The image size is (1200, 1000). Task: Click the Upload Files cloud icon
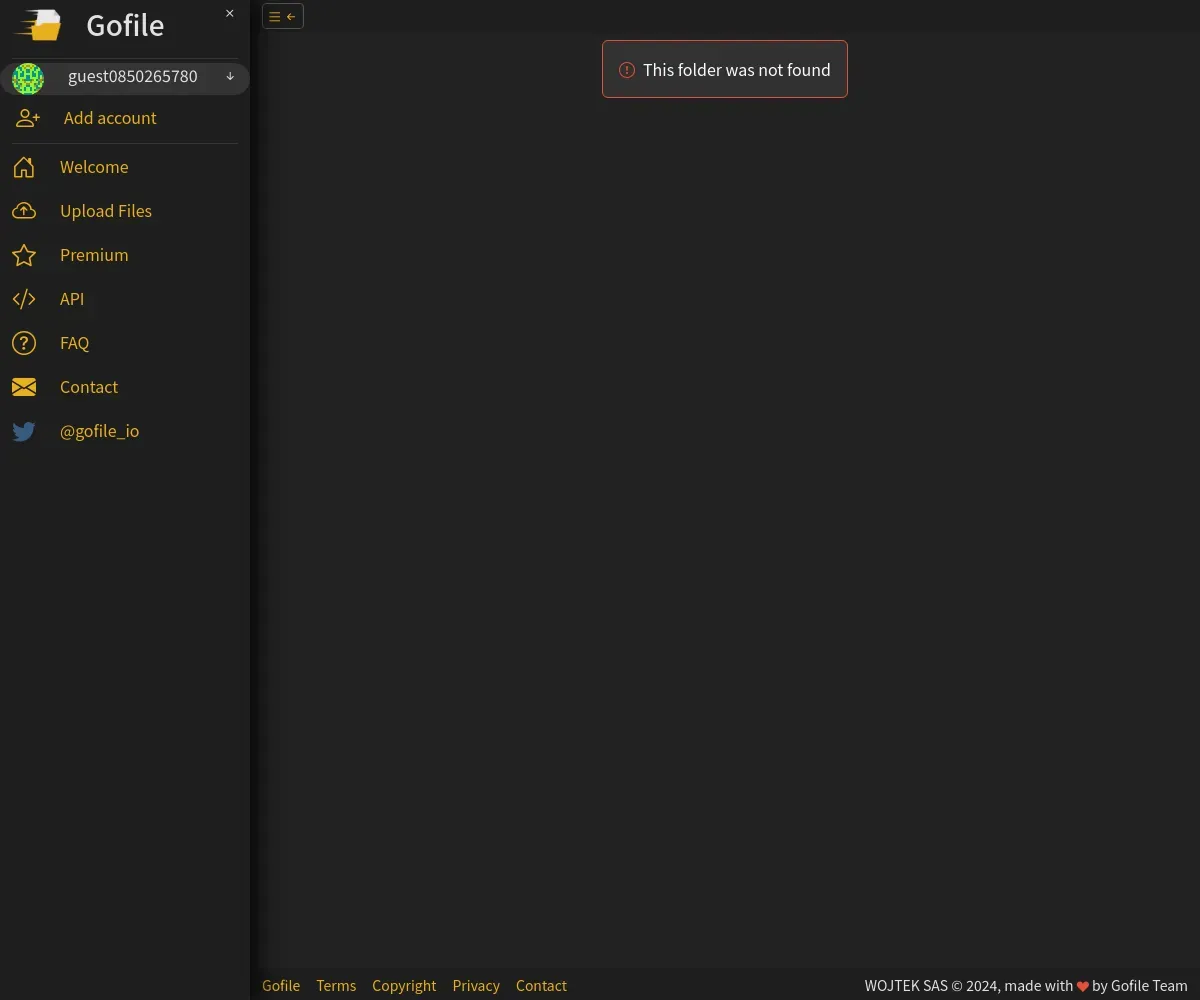tap(24, 211)
